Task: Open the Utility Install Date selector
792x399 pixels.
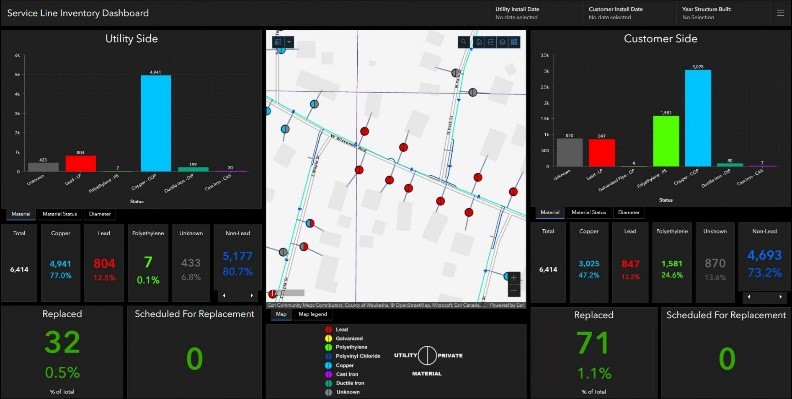Action: tap(536, 13)
